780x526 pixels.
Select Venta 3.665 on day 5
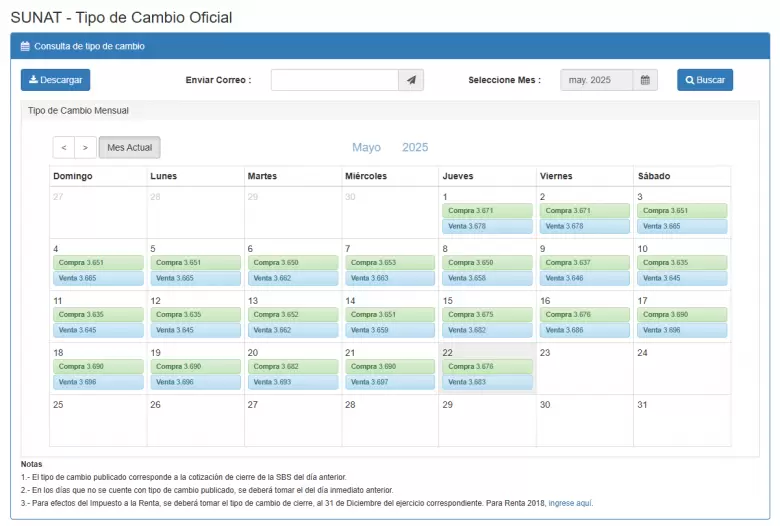[195, 278]
